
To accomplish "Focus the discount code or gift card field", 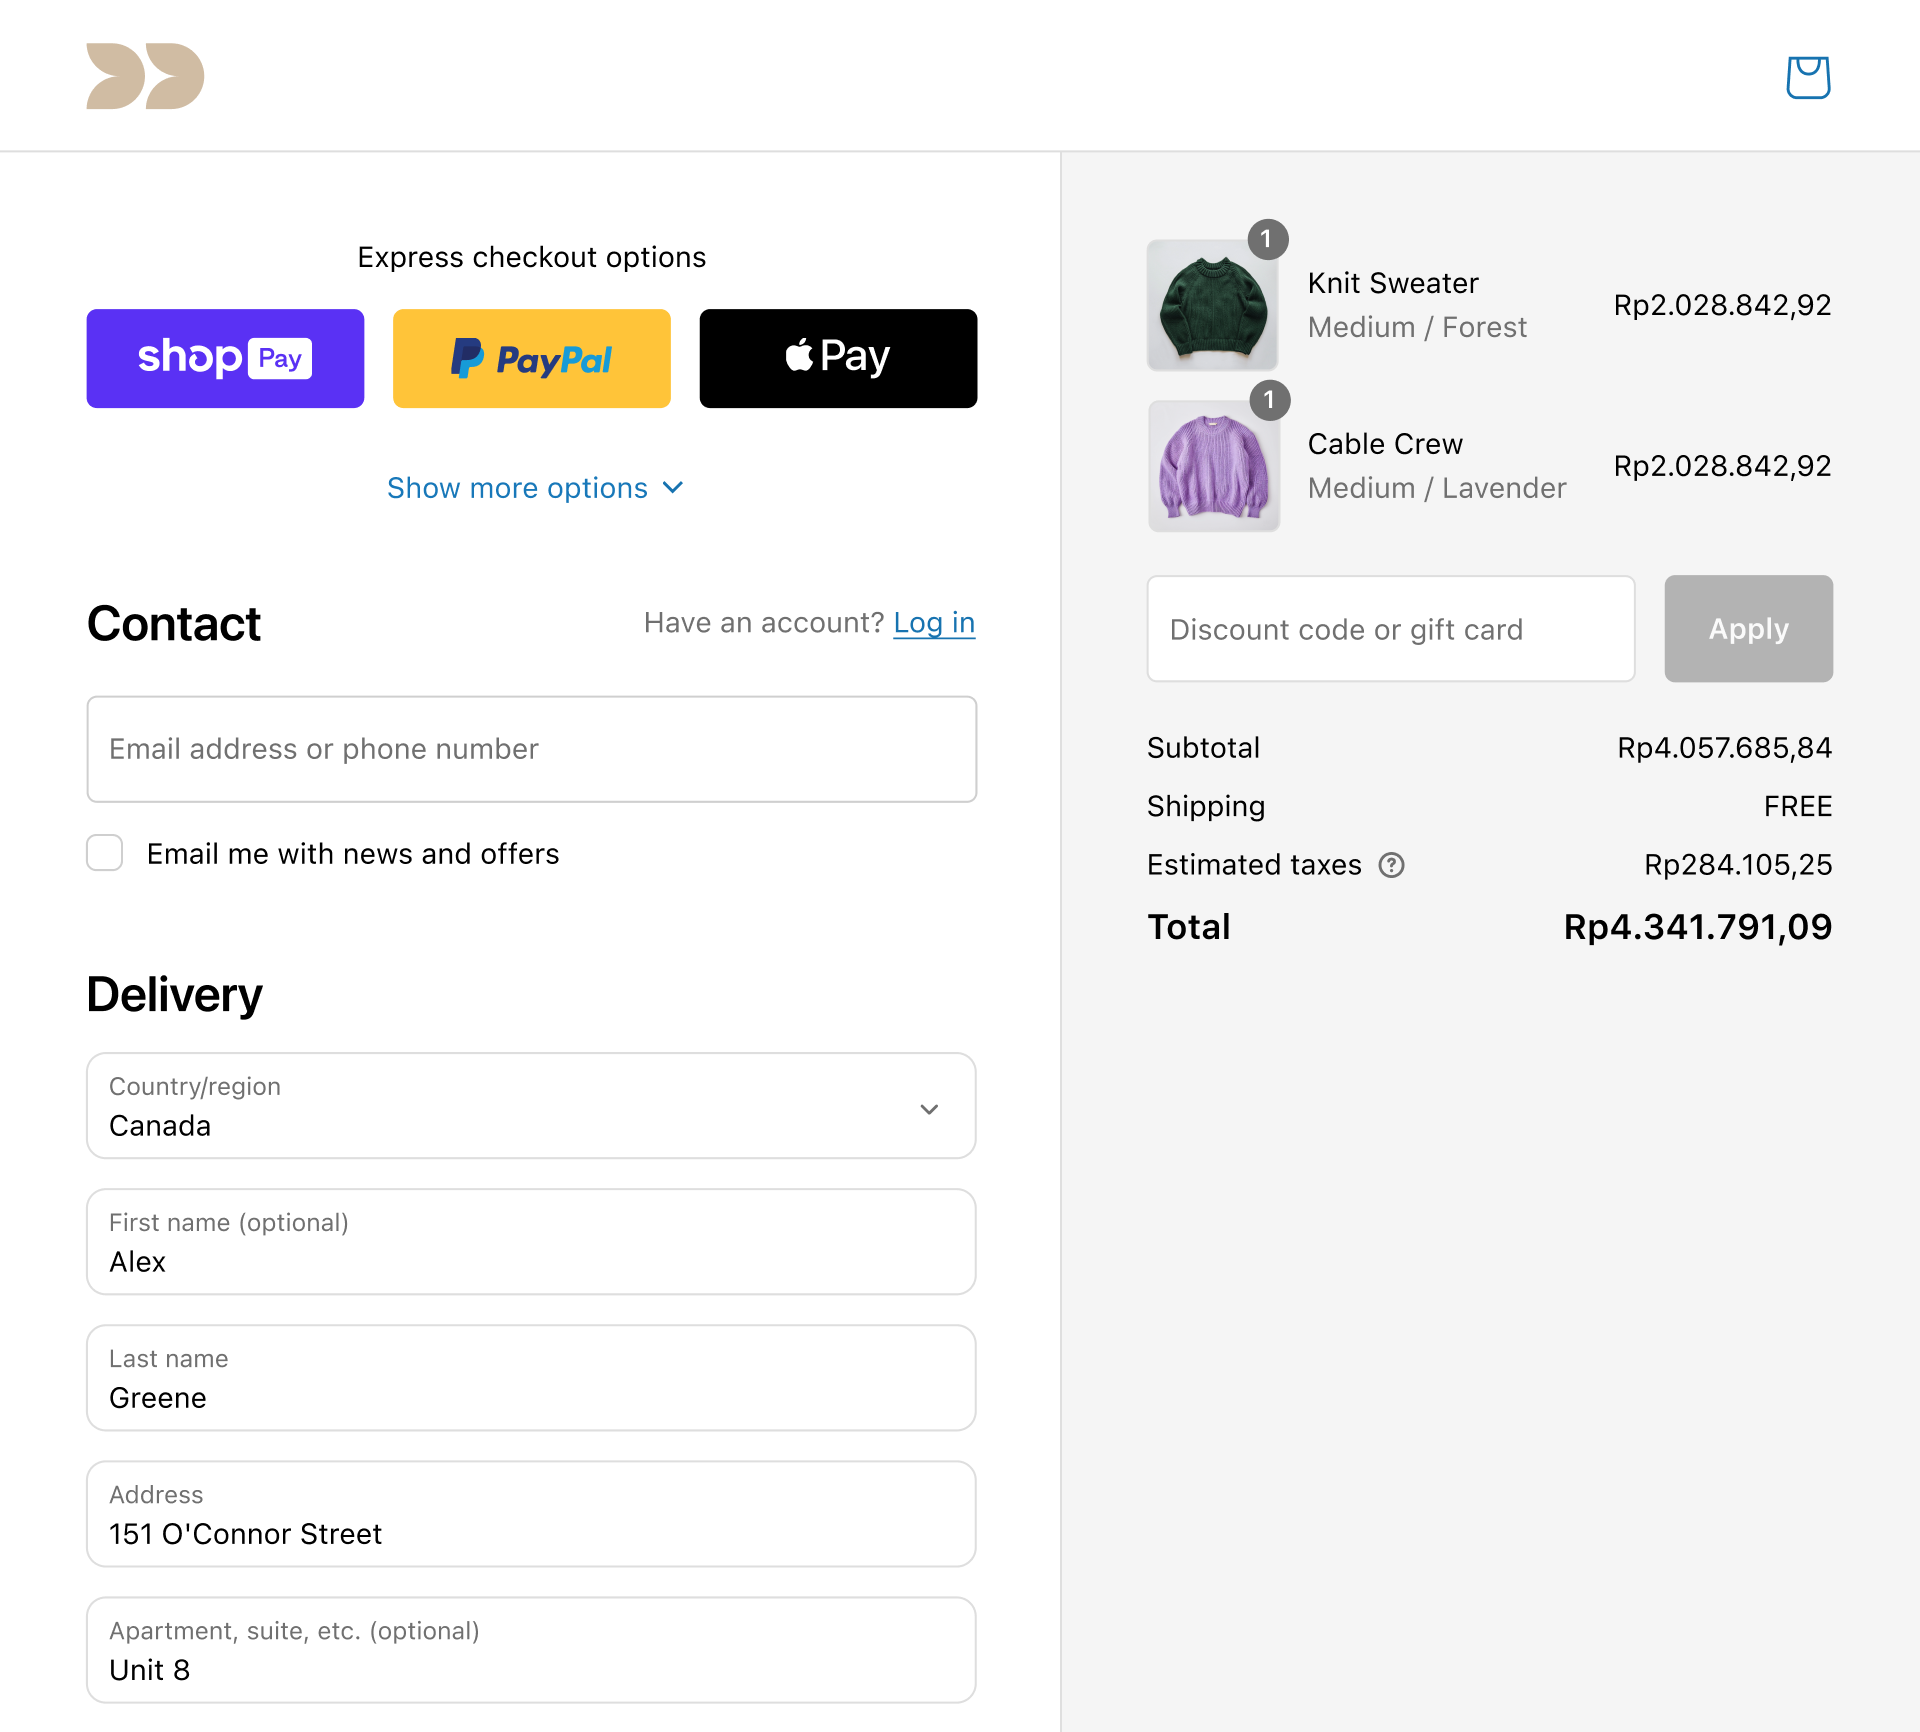I will coord(1391,629).
